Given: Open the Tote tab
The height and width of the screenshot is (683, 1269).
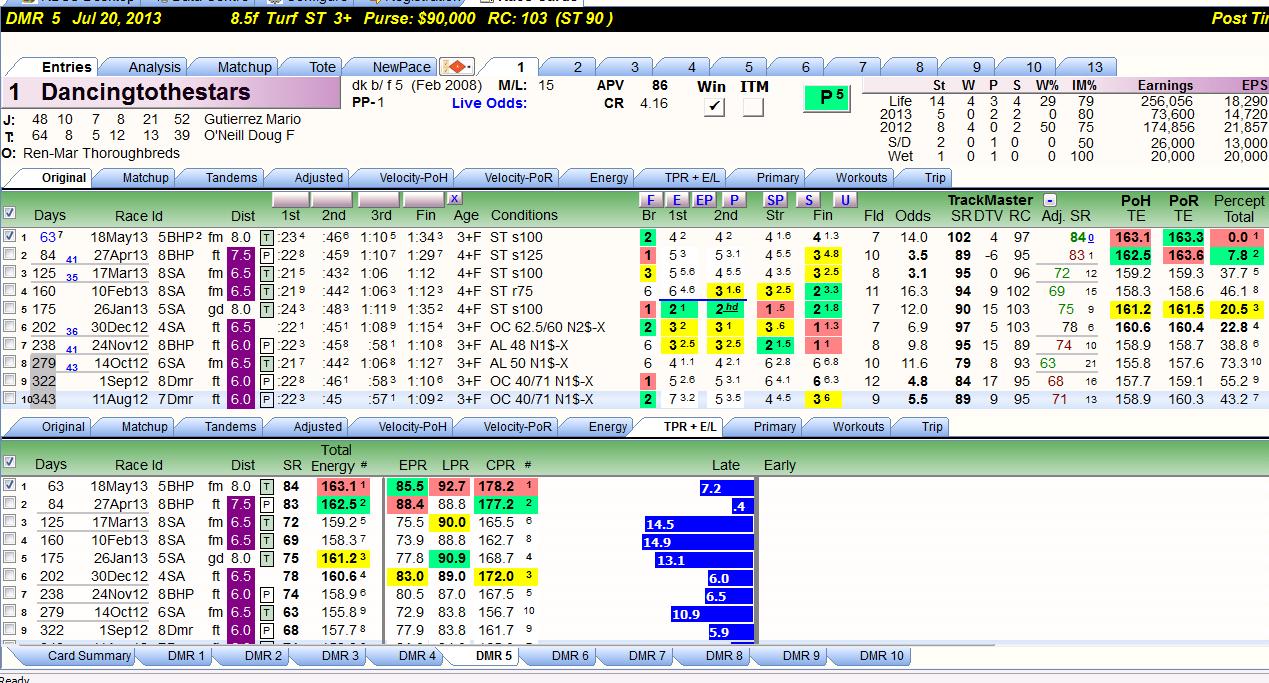Looking at the screenshot, I should pos(322,67).
